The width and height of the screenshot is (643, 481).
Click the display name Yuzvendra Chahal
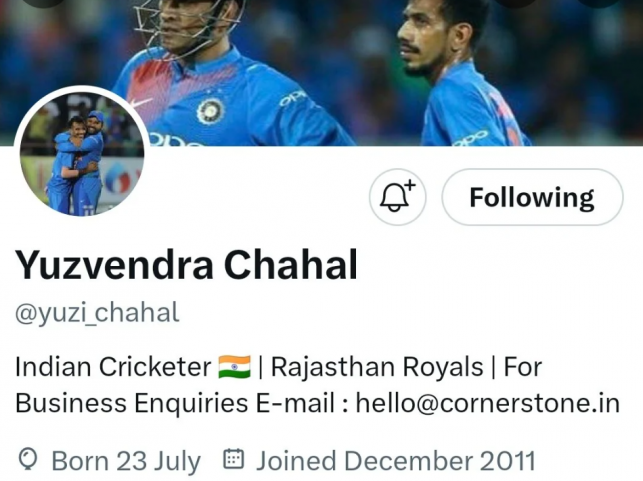coord(186,265)
